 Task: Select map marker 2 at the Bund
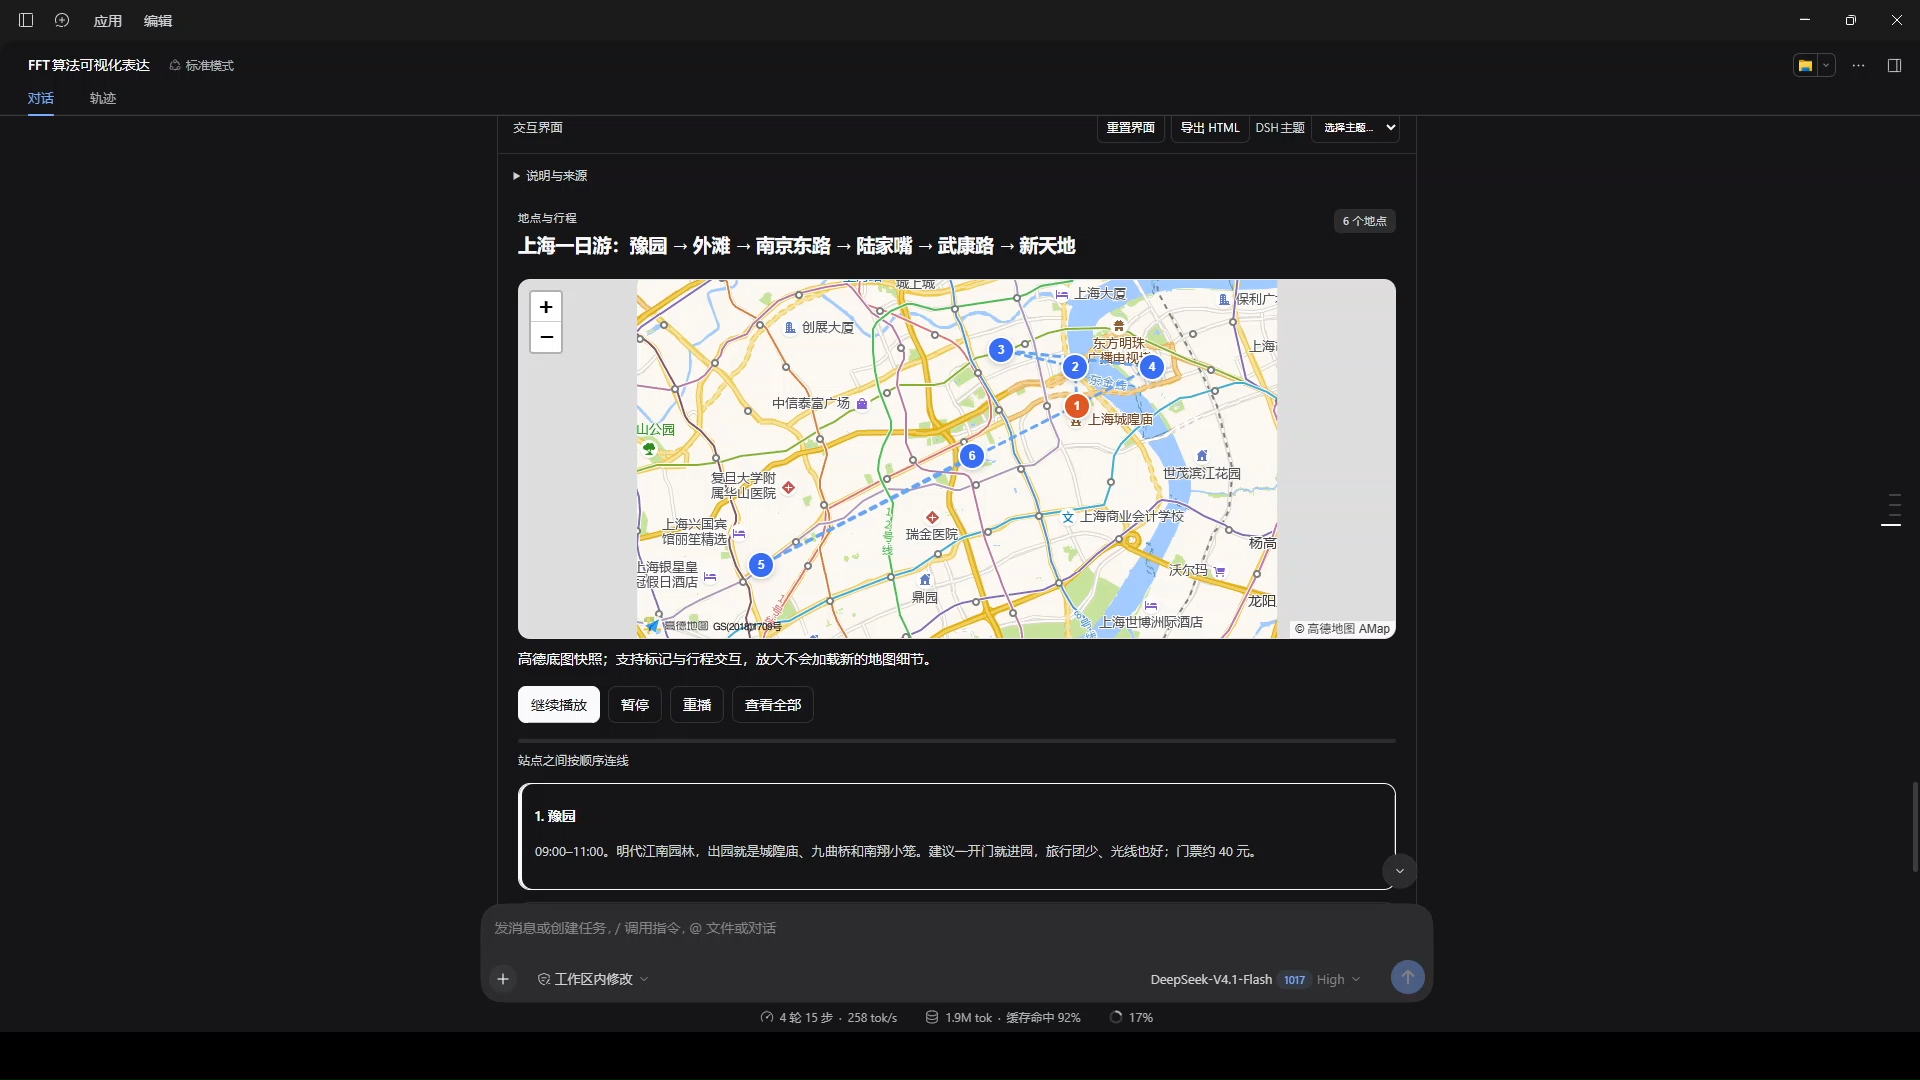pos(1075,367)
